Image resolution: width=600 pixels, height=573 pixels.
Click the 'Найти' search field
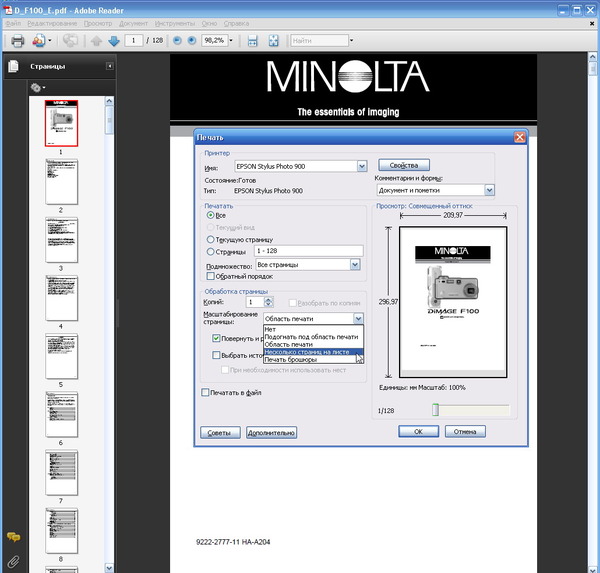pos(320,40)
